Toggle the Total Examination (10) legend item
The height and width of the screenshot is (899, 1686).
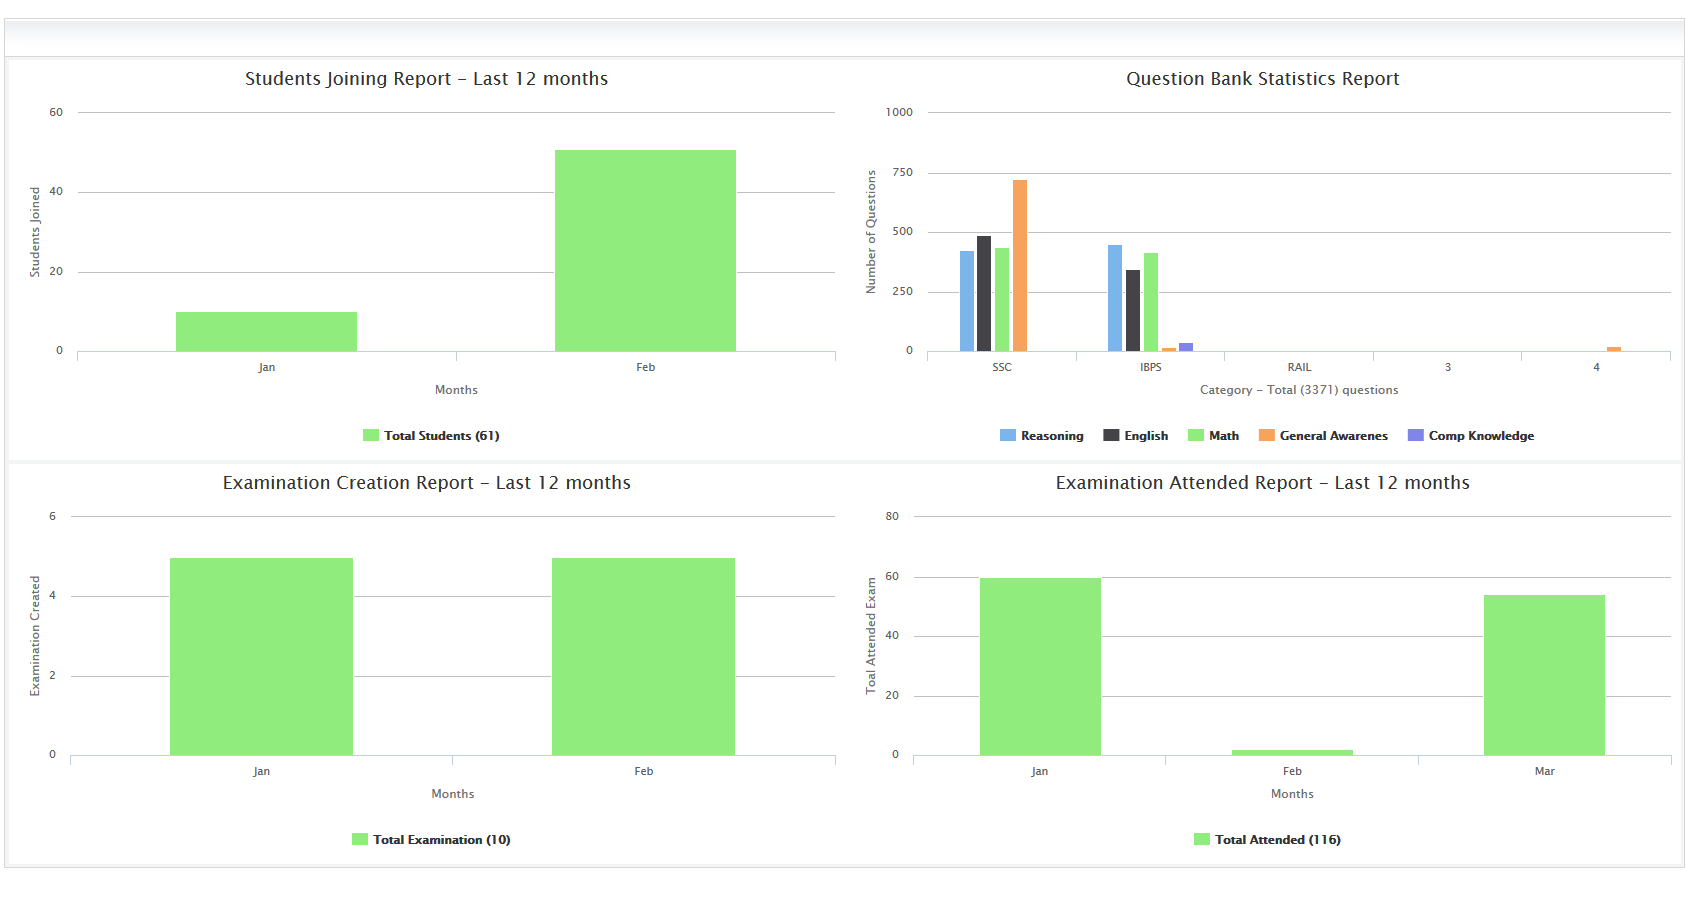431,839
